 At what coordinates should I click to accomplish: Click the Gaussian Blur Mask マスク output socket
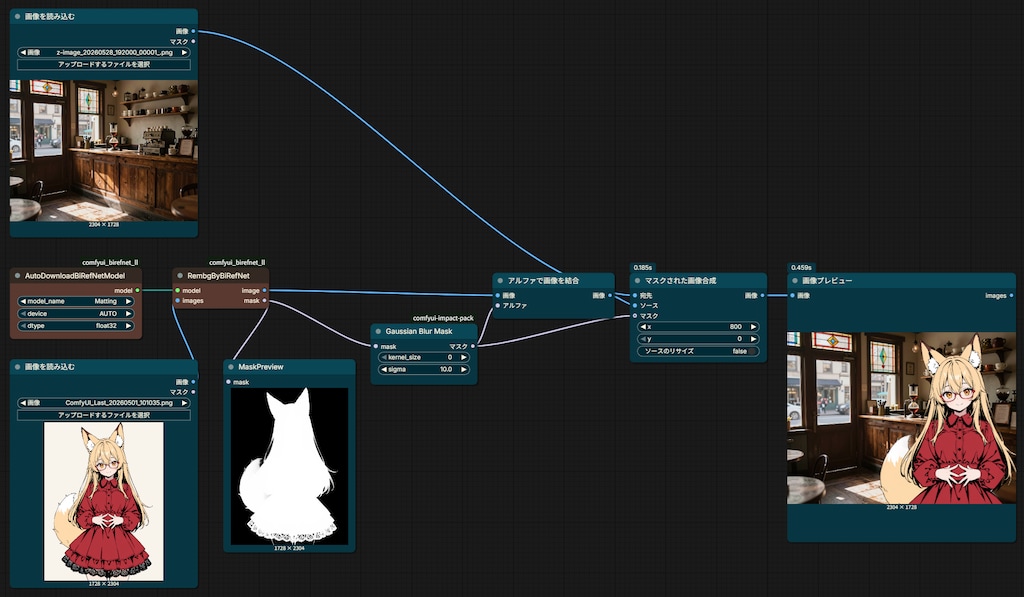[473, 346]
